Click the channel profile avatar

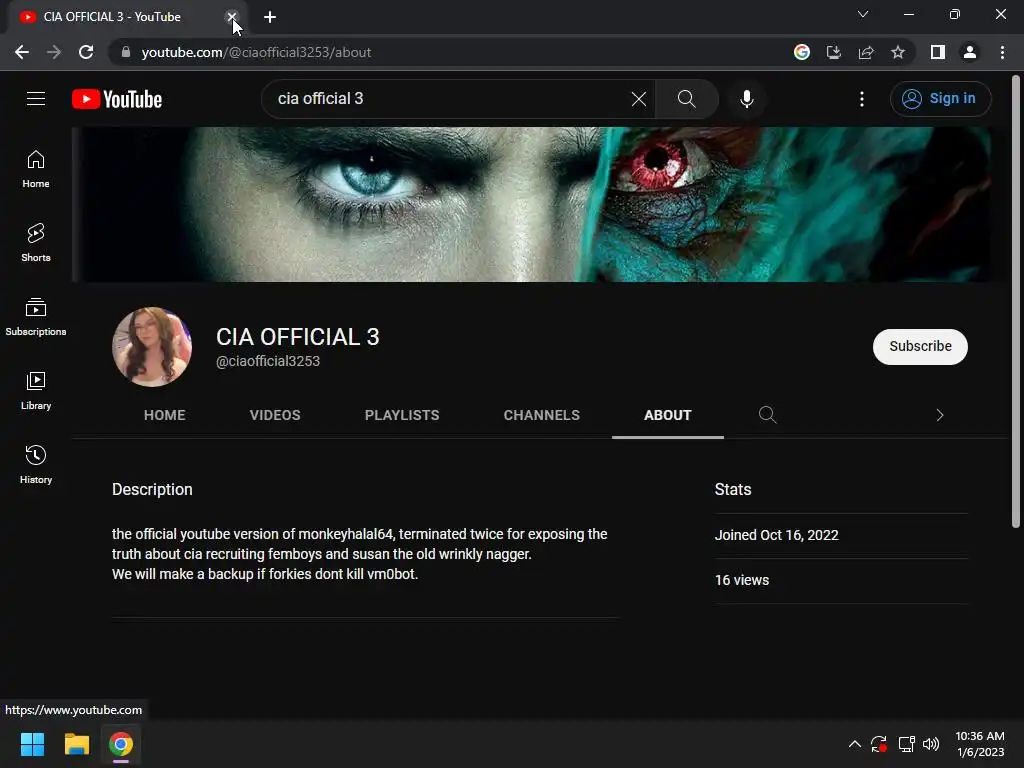tap(152, 347)
